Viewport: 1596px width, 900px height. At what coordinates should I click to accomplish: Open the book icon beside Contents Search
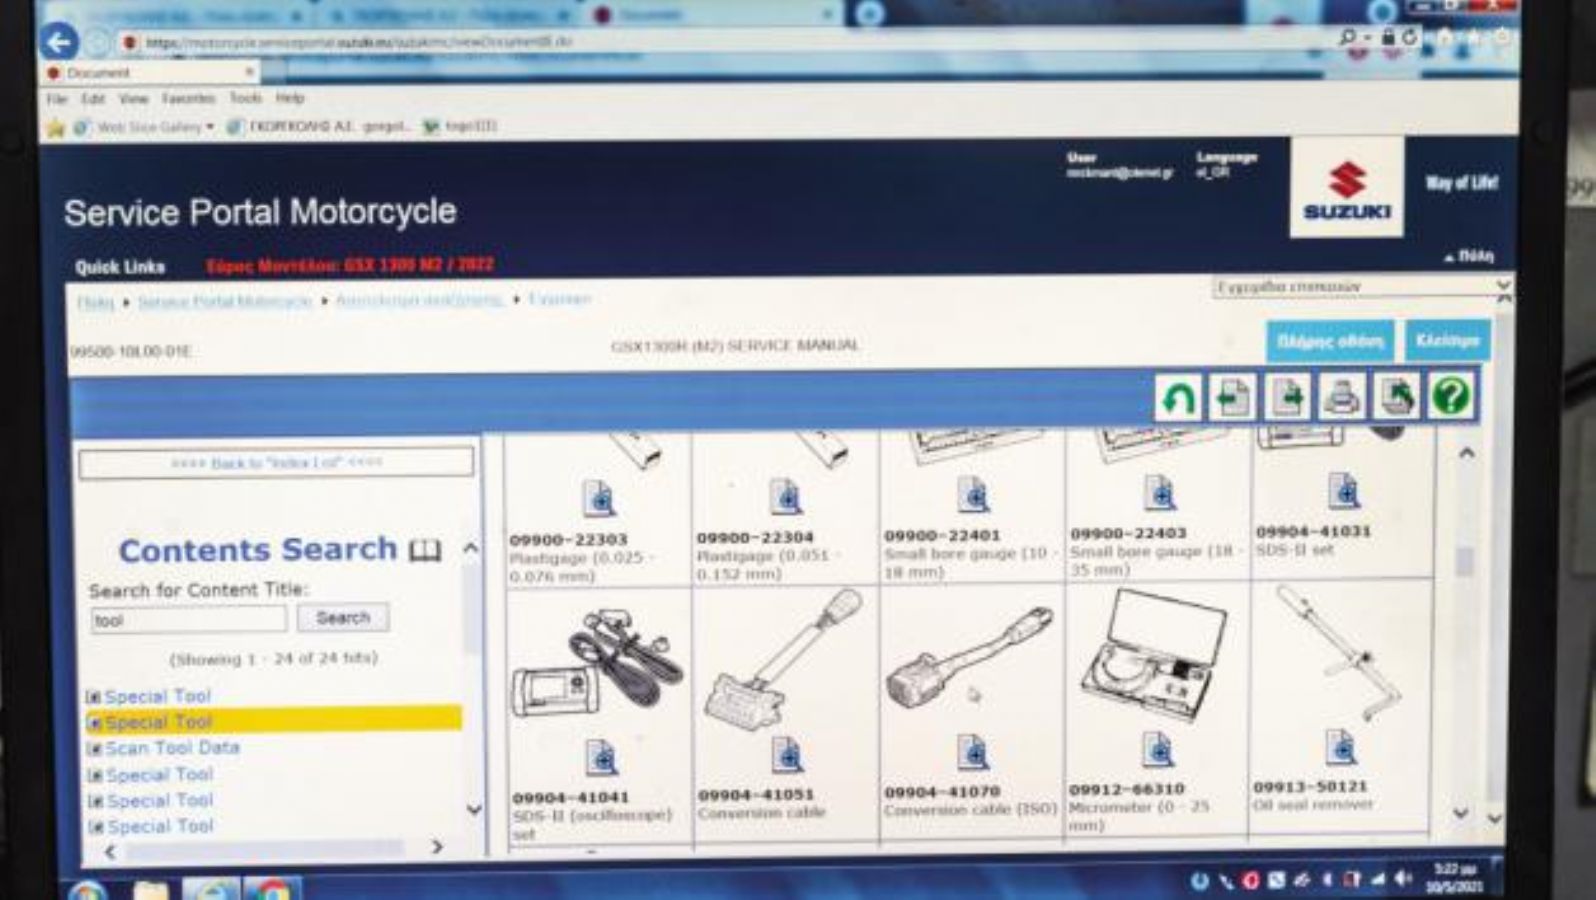point(425,550)
